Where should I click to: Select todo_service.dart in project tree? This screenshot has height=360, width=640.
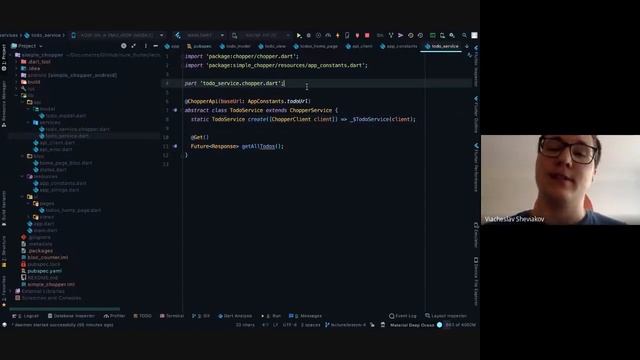click(64, 136)
